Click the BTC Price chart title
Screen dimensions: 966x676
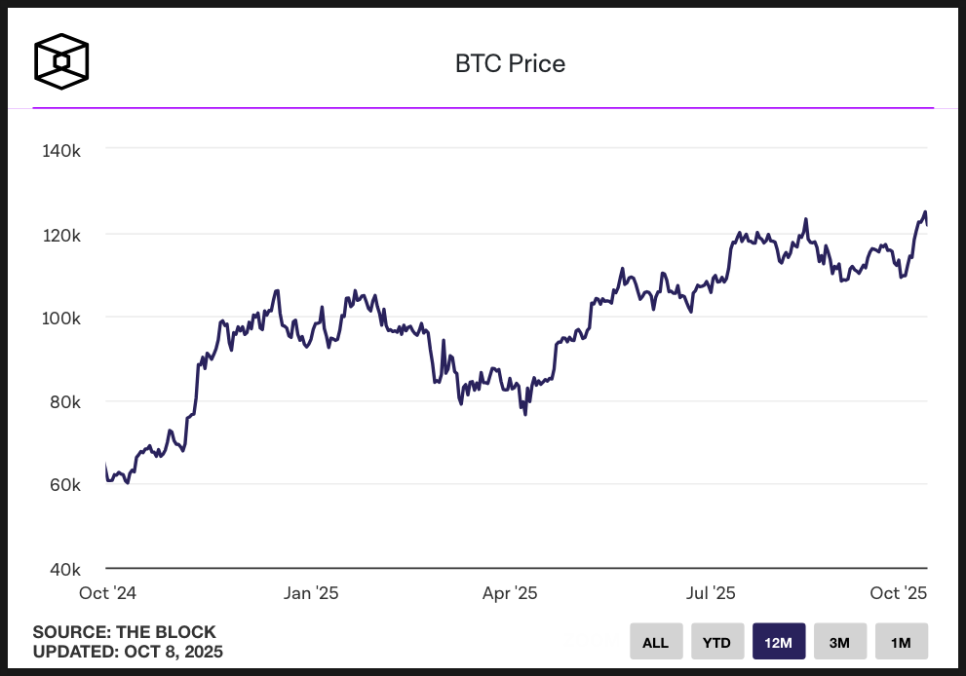pyautogui.click(x=510, y=64)
